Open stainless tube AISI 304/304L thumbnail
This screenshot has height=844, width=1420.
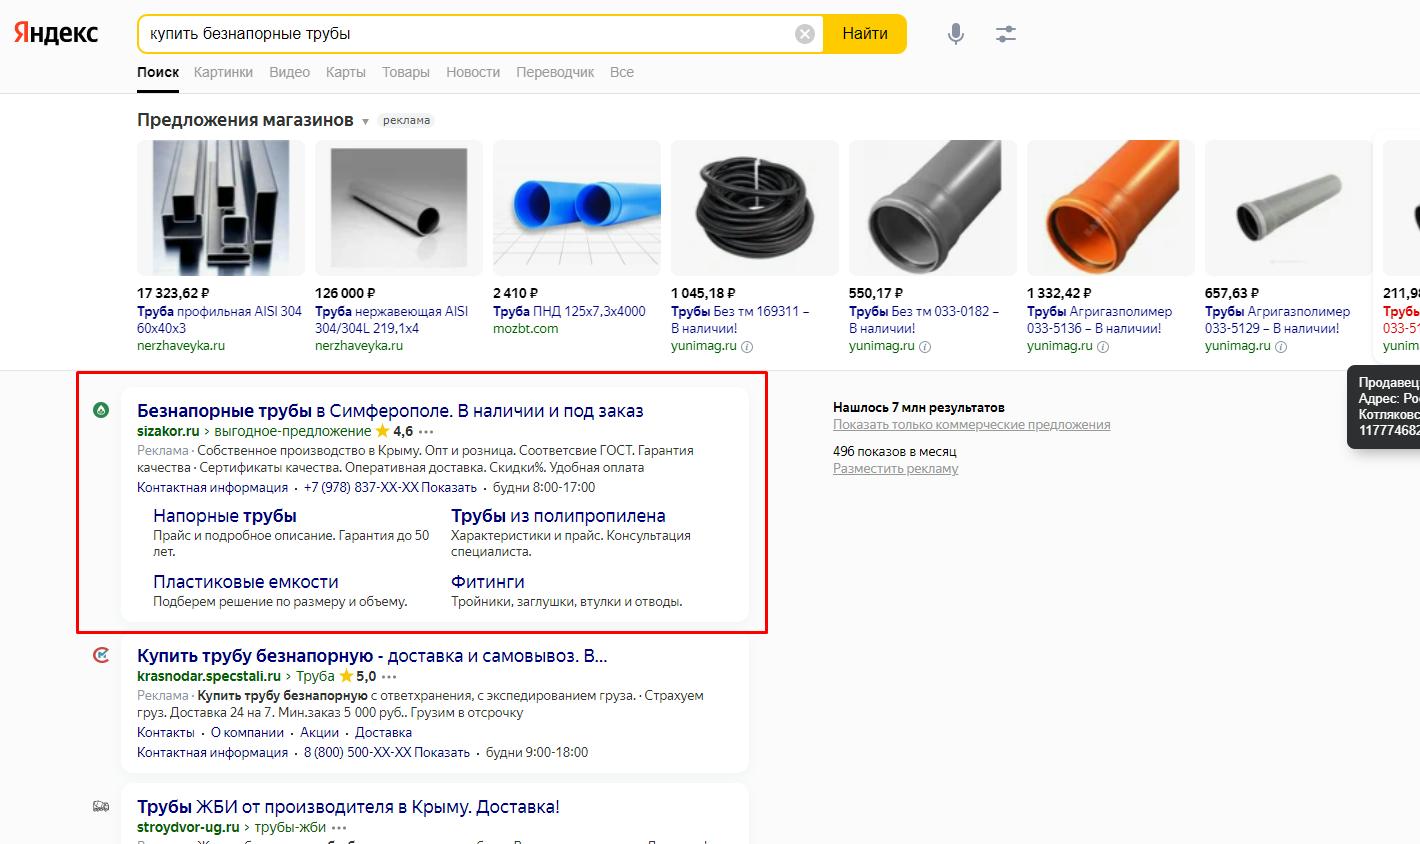[x=399, y=208]
